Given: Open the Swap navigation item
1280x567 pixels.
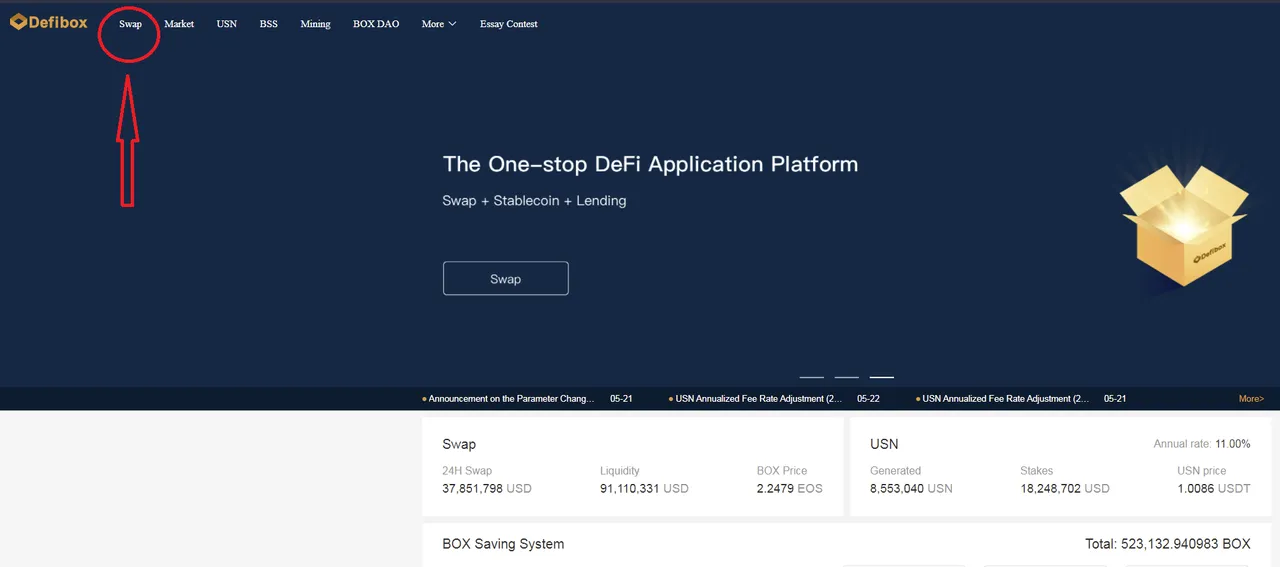Looking at the screenshot, I should 130,24.
